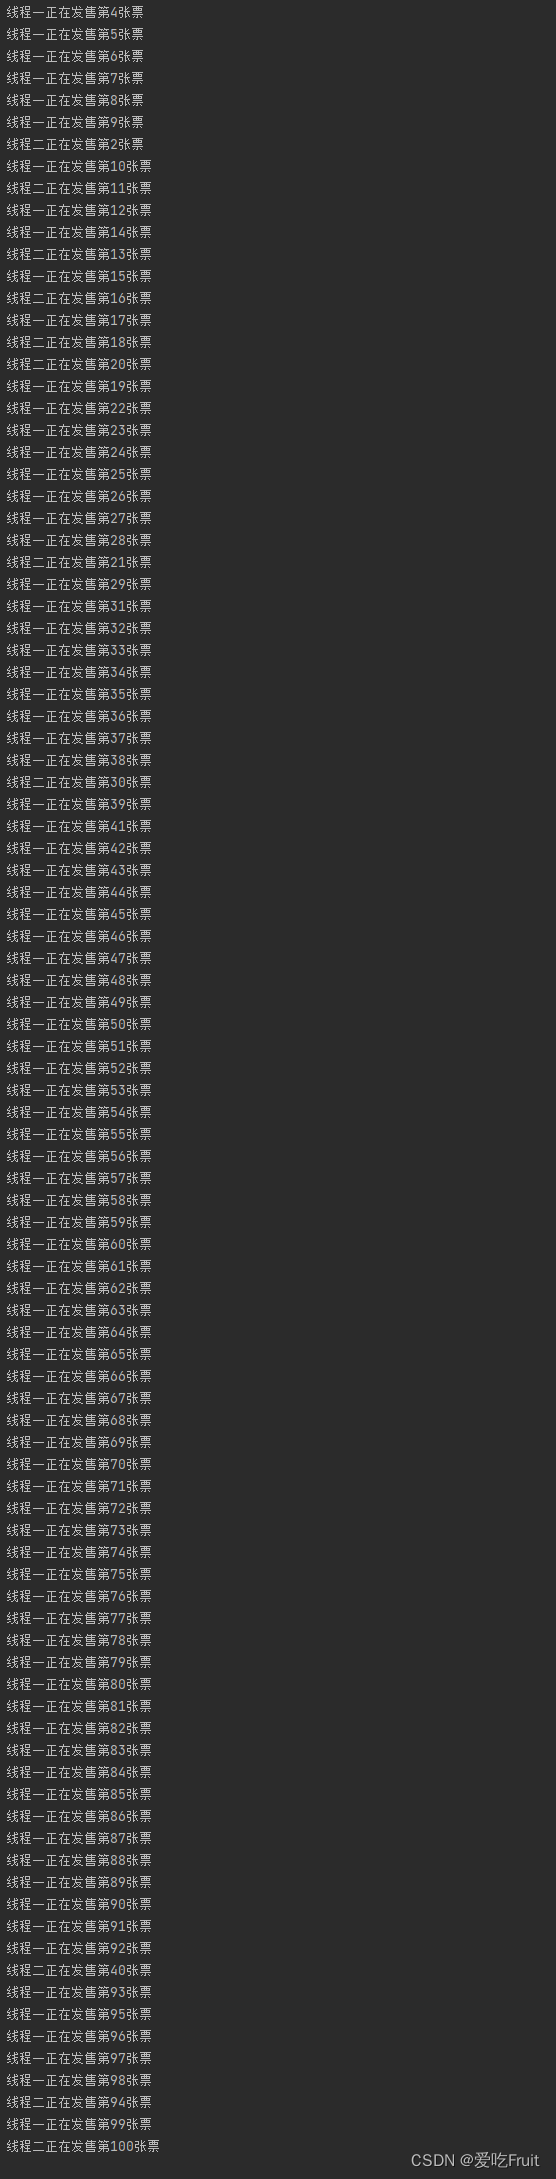Click the line selling ticket 第50张票
Viewport: 556px width, 2179px height.
pos(79,1024)
